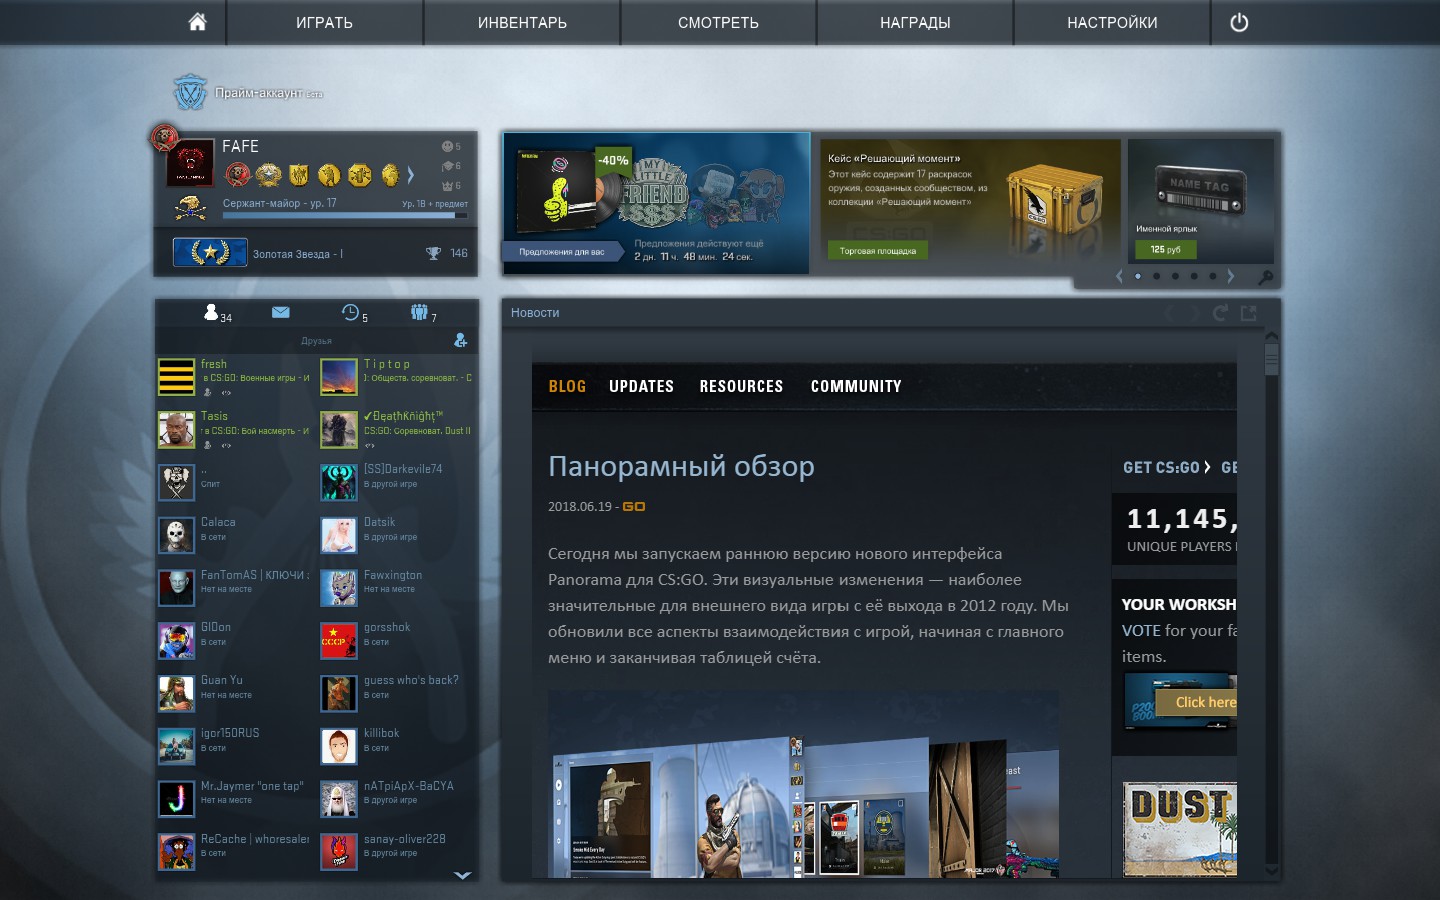Click the XP level progress bar

[345, 214]
